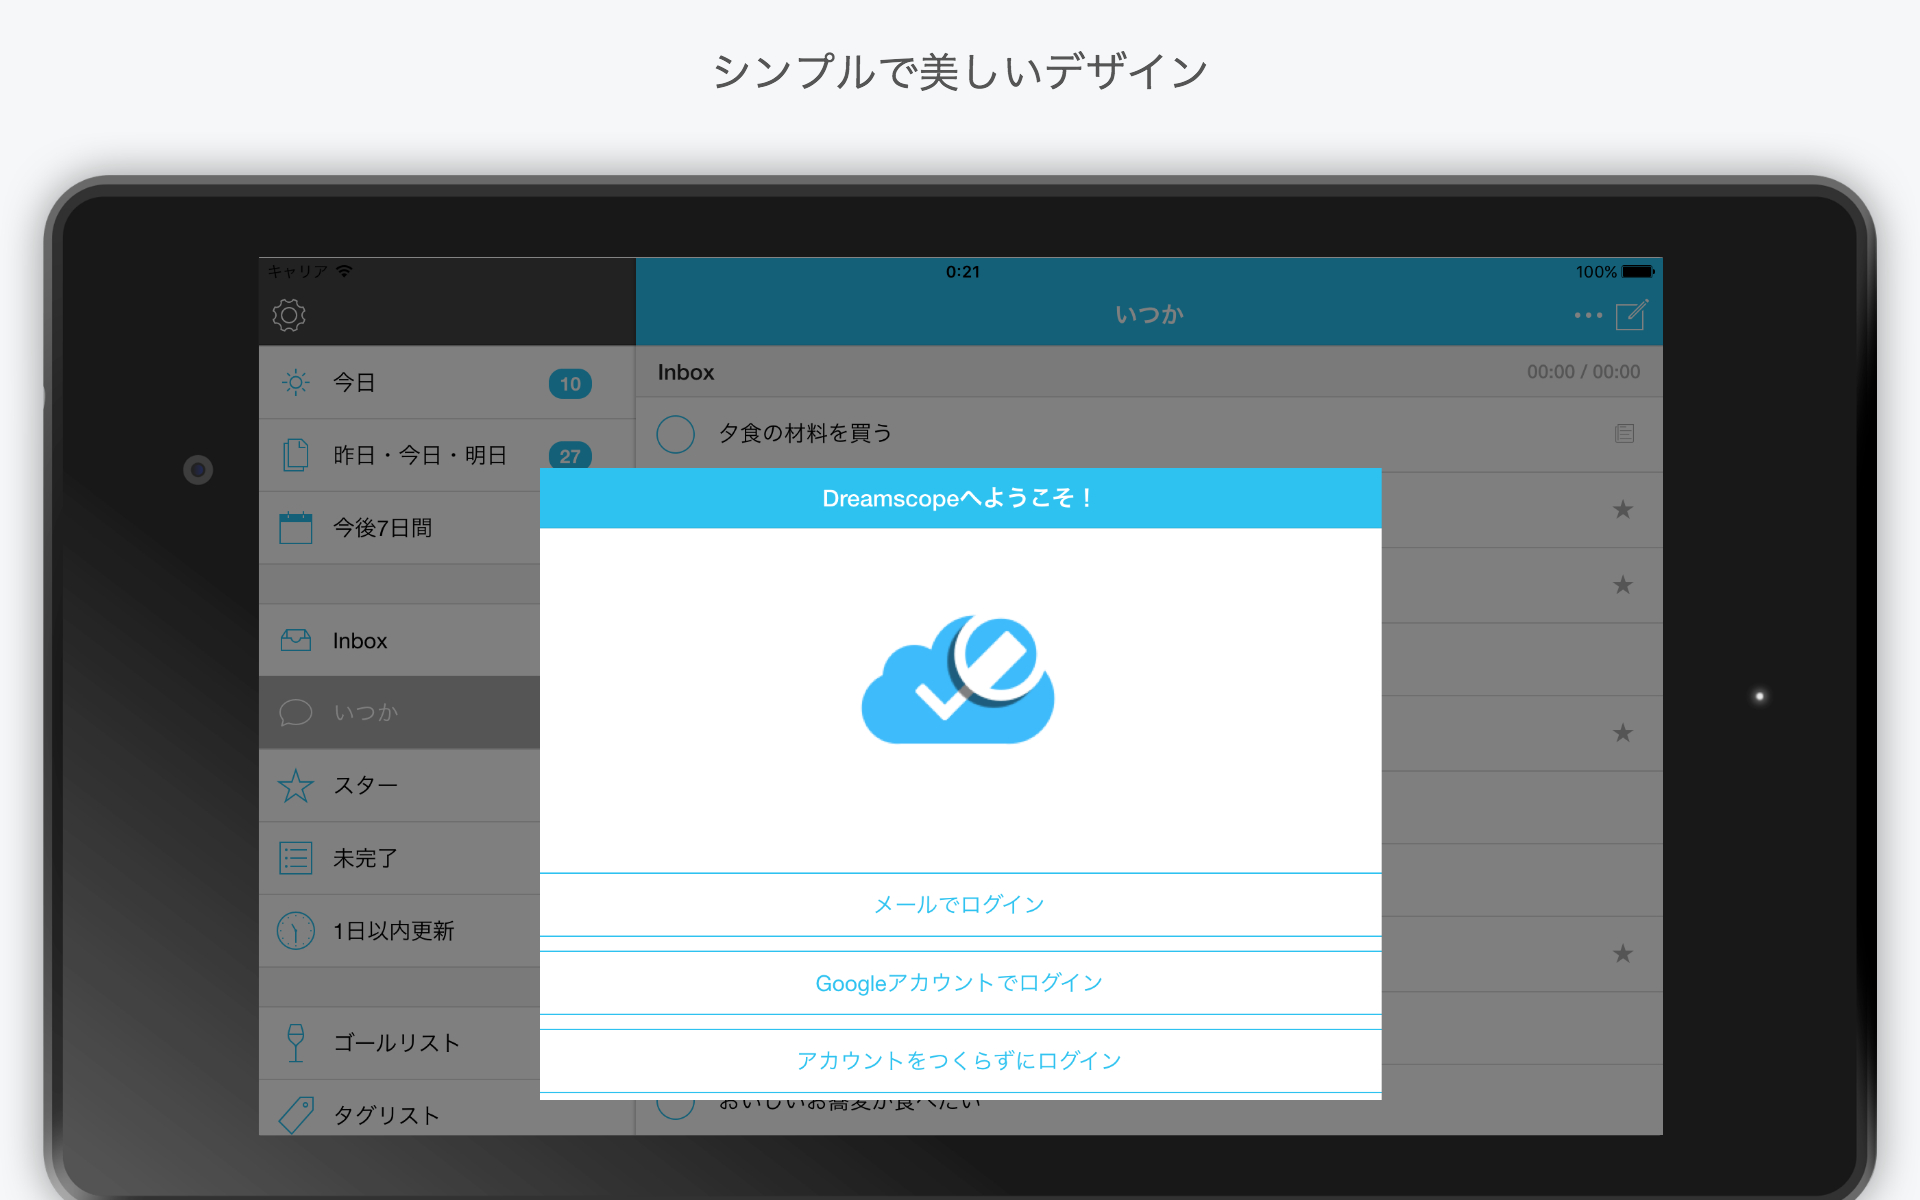Viewport: 1920px width, 1200px height.
Task: Click the star icon beside スター
Action: point(296,785)
